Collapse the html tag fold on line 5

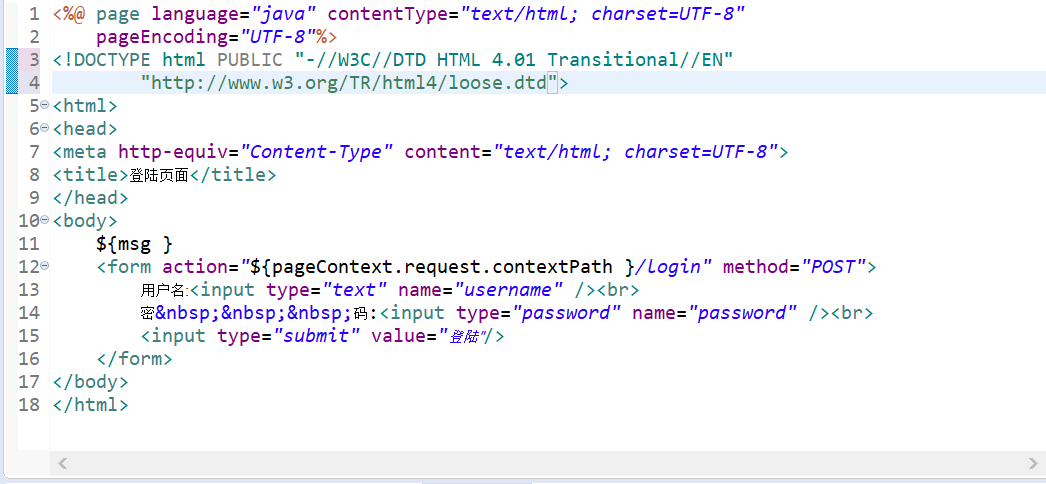point(45,105)
